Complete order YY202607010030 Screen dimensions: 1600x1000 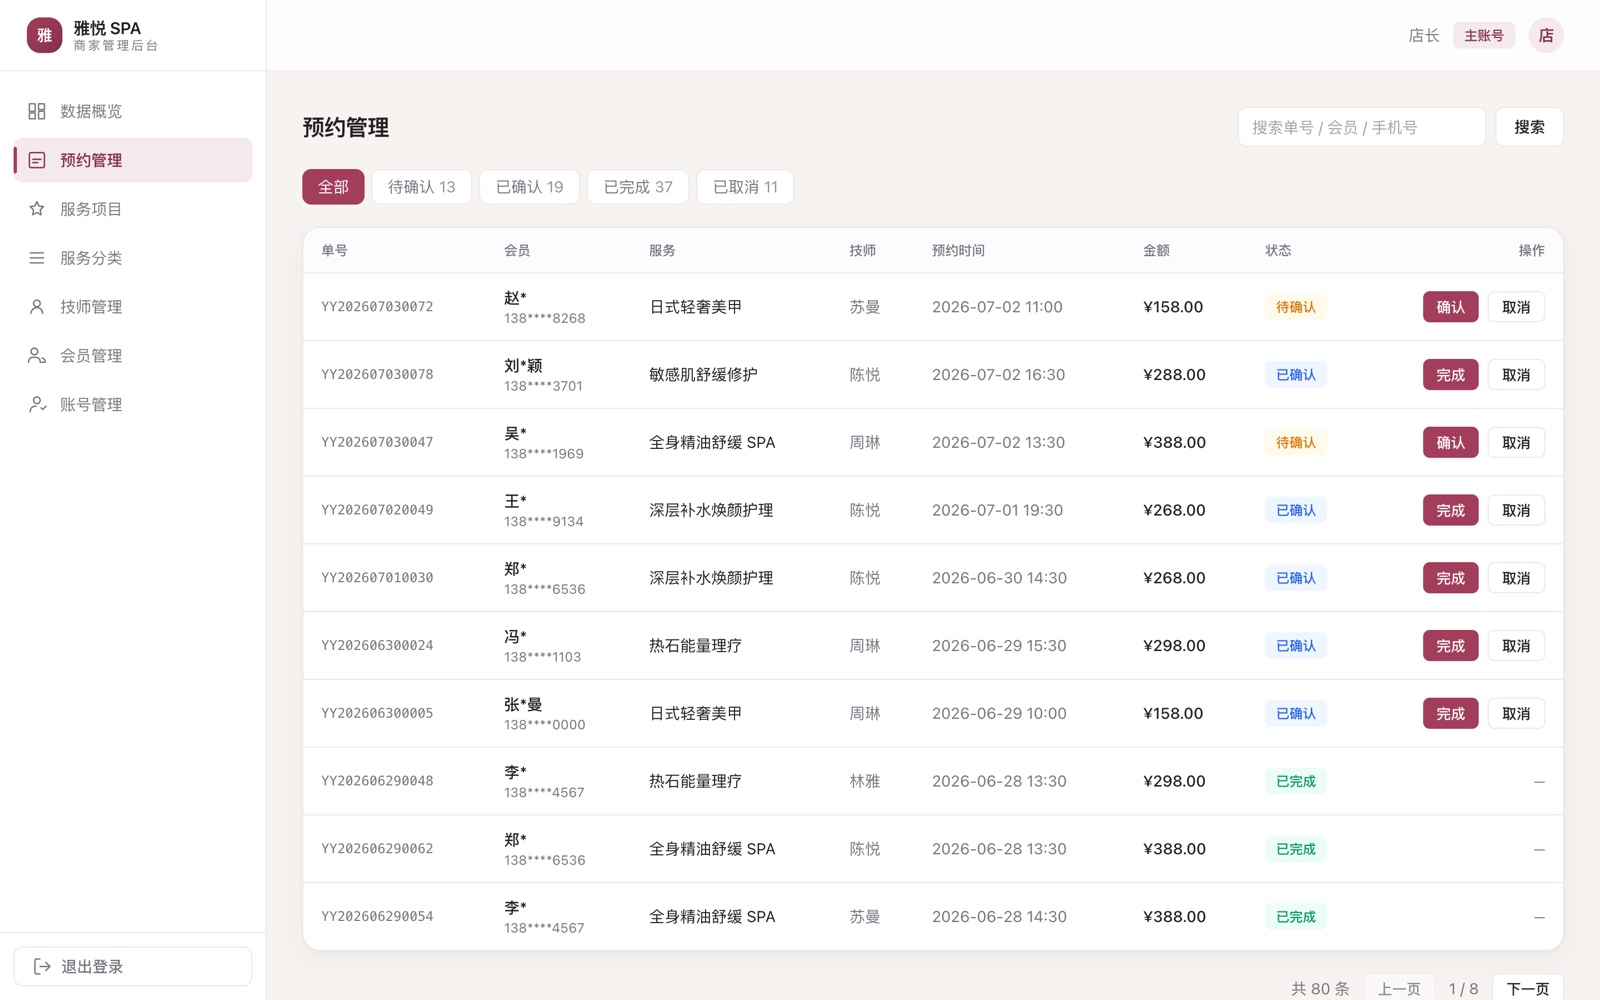(x=1450, y=578)
